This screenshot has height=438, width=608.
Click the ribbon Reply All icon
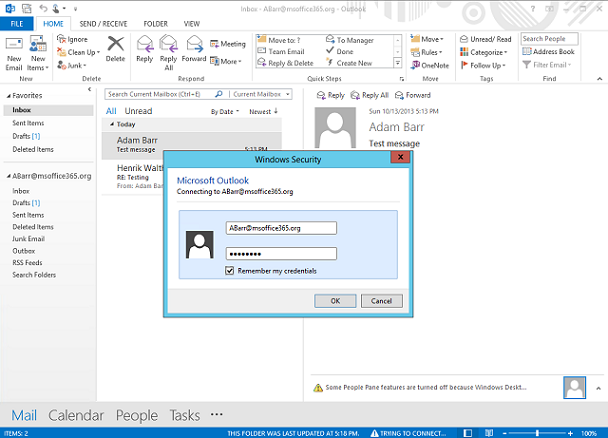[169, 44]
